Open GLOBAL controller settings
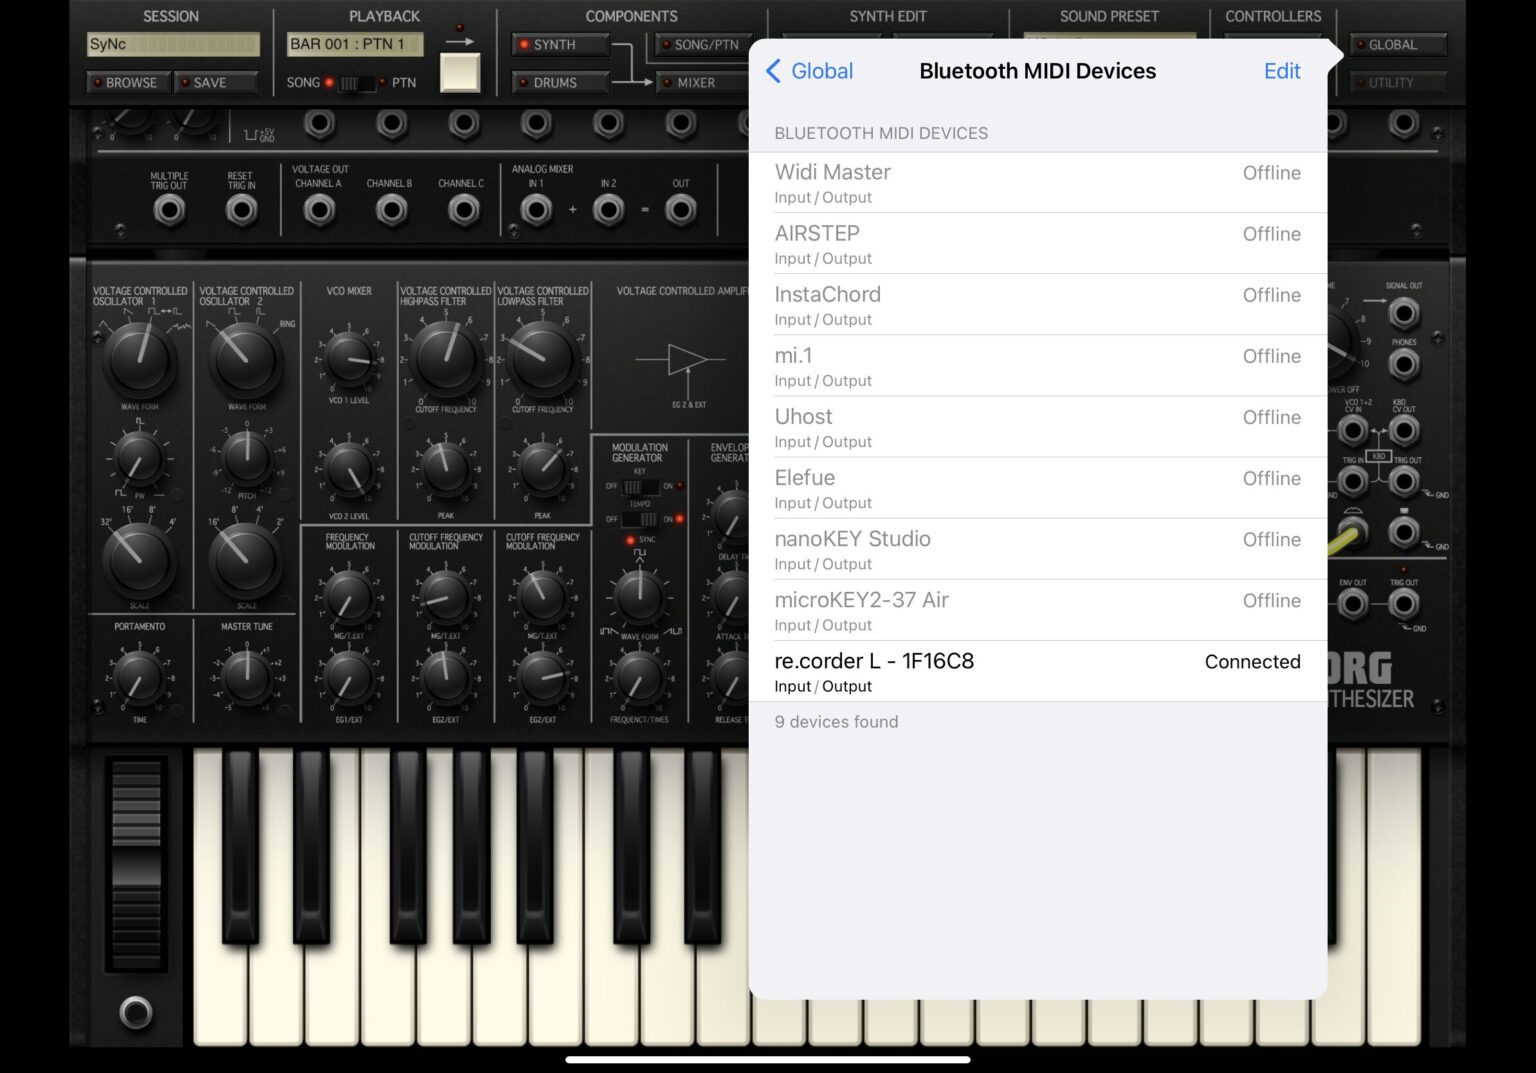 [x=1398, y=44]
